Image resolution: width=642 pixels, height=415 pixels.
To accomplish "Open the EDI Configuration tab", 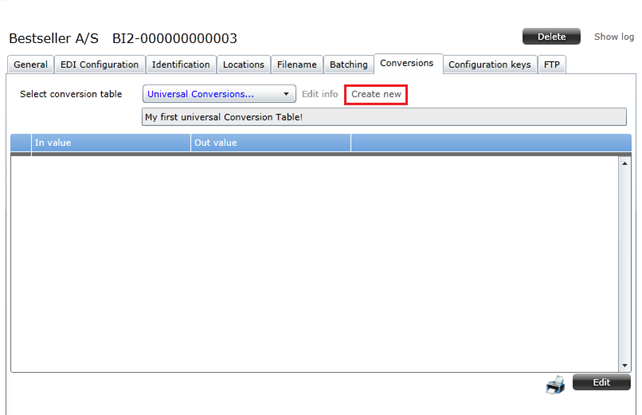I will coord(99,65).
